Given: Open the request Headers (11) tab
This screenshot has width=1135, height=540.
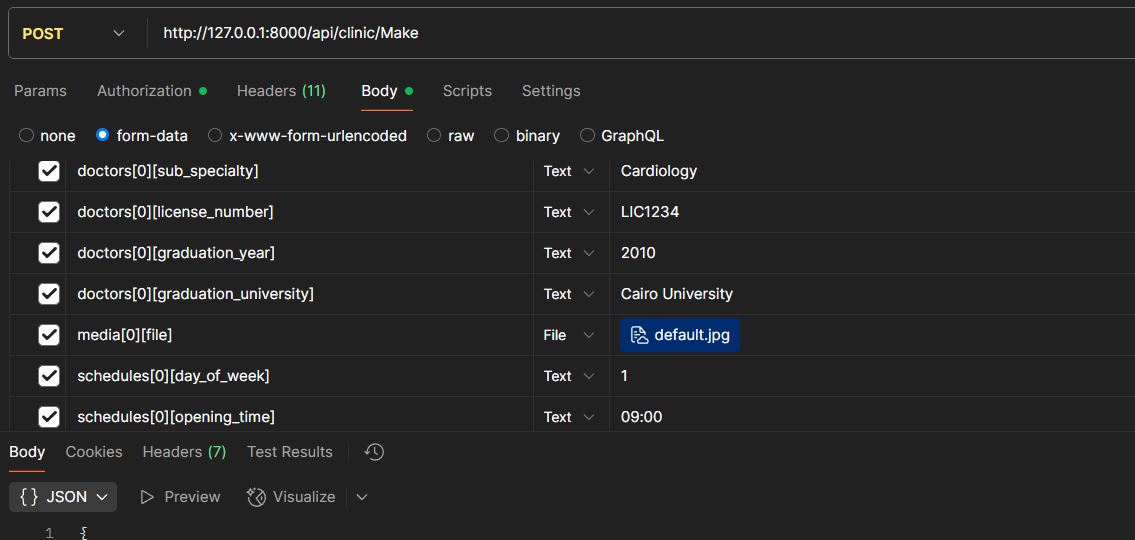Looking at the screenshot, I should pos(281,91).
